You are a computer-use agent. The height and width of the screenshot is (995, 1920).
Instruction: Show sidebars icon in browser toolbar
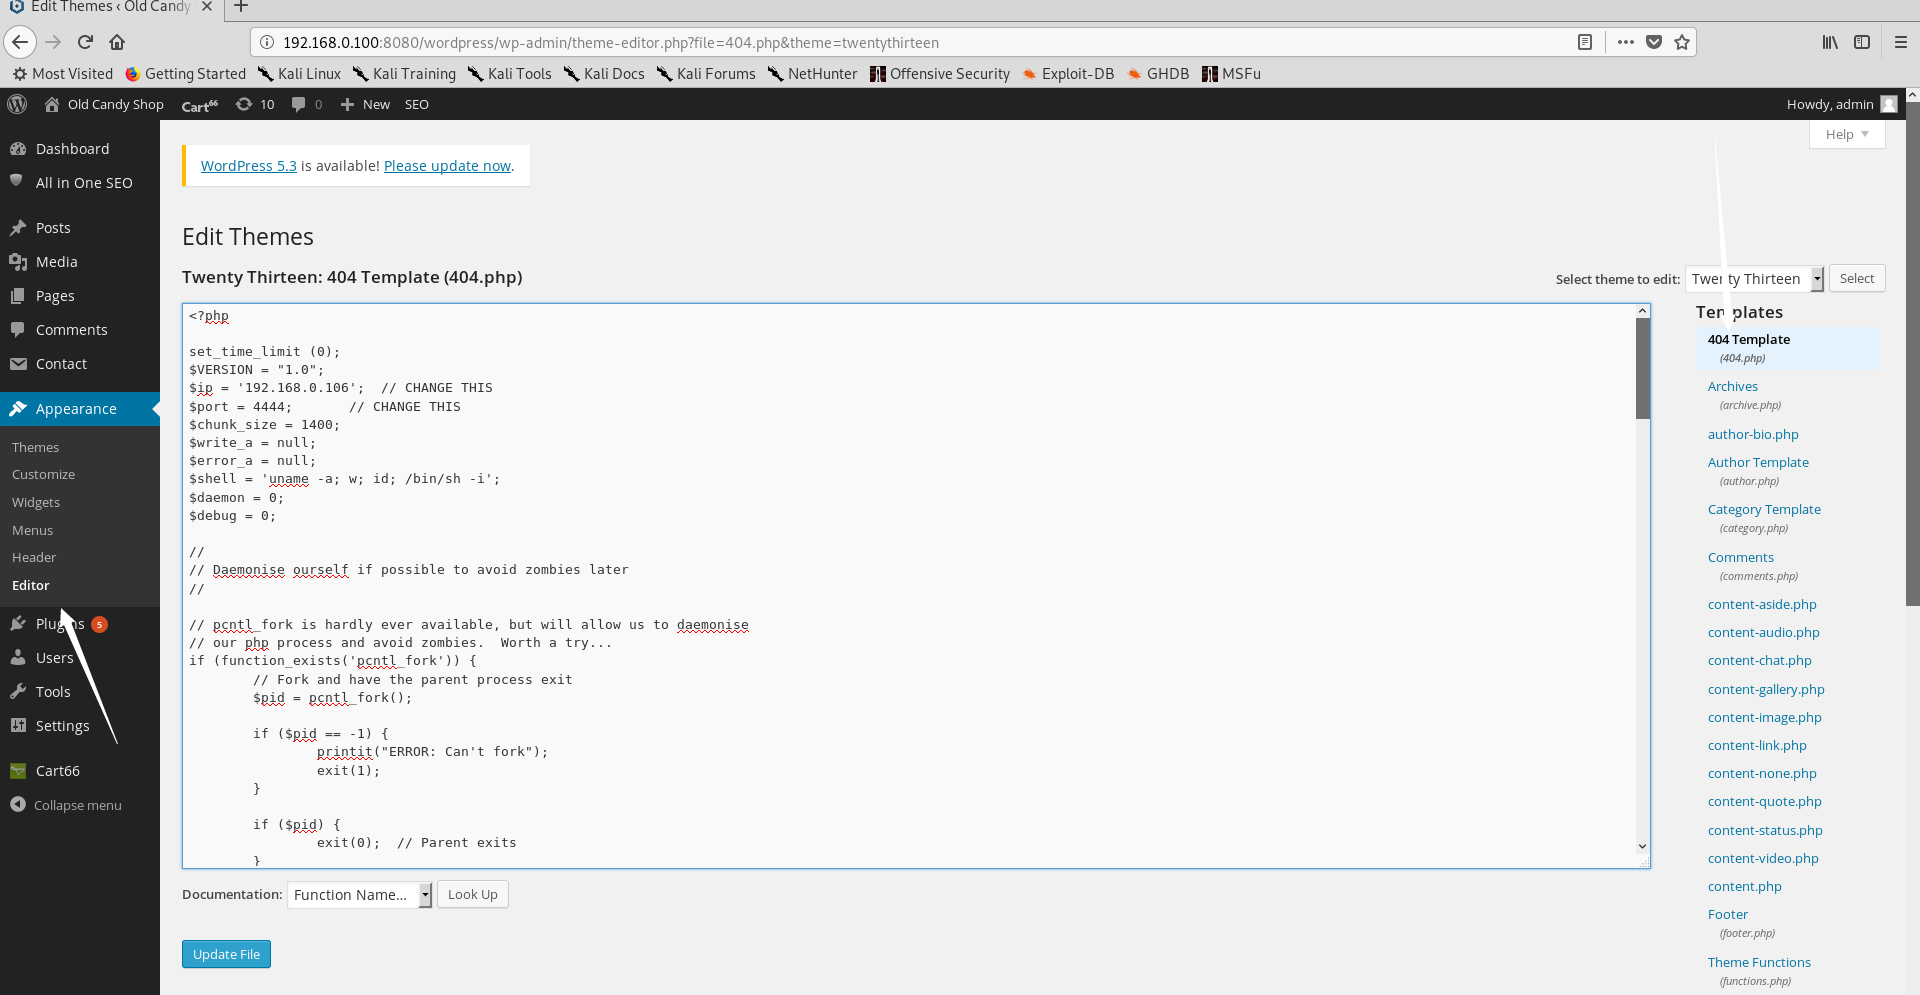(x=1862, y=42)
